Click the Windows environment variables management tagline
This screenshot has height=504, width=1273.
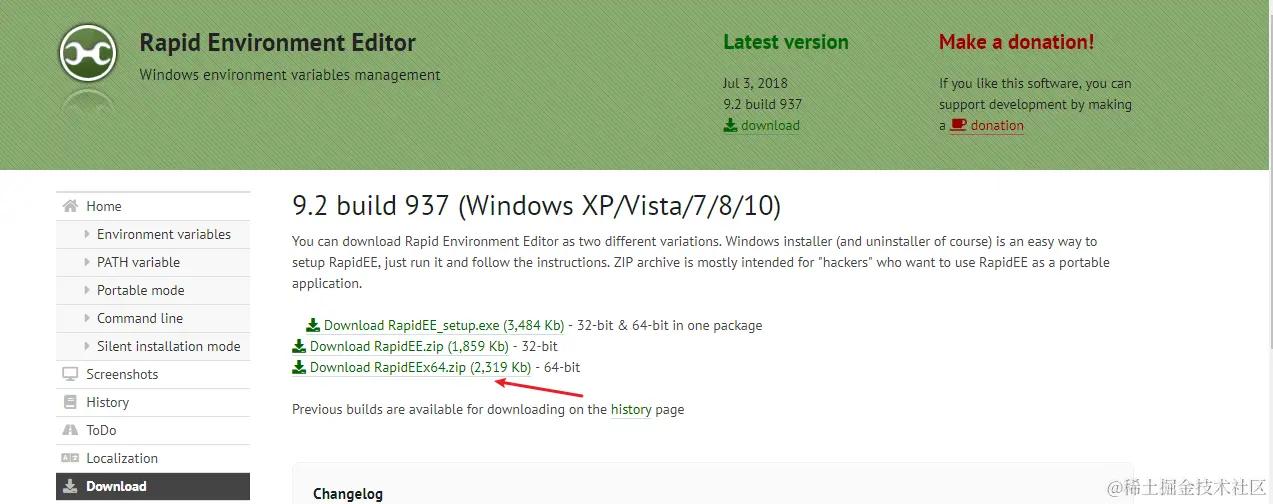(290, 75)
